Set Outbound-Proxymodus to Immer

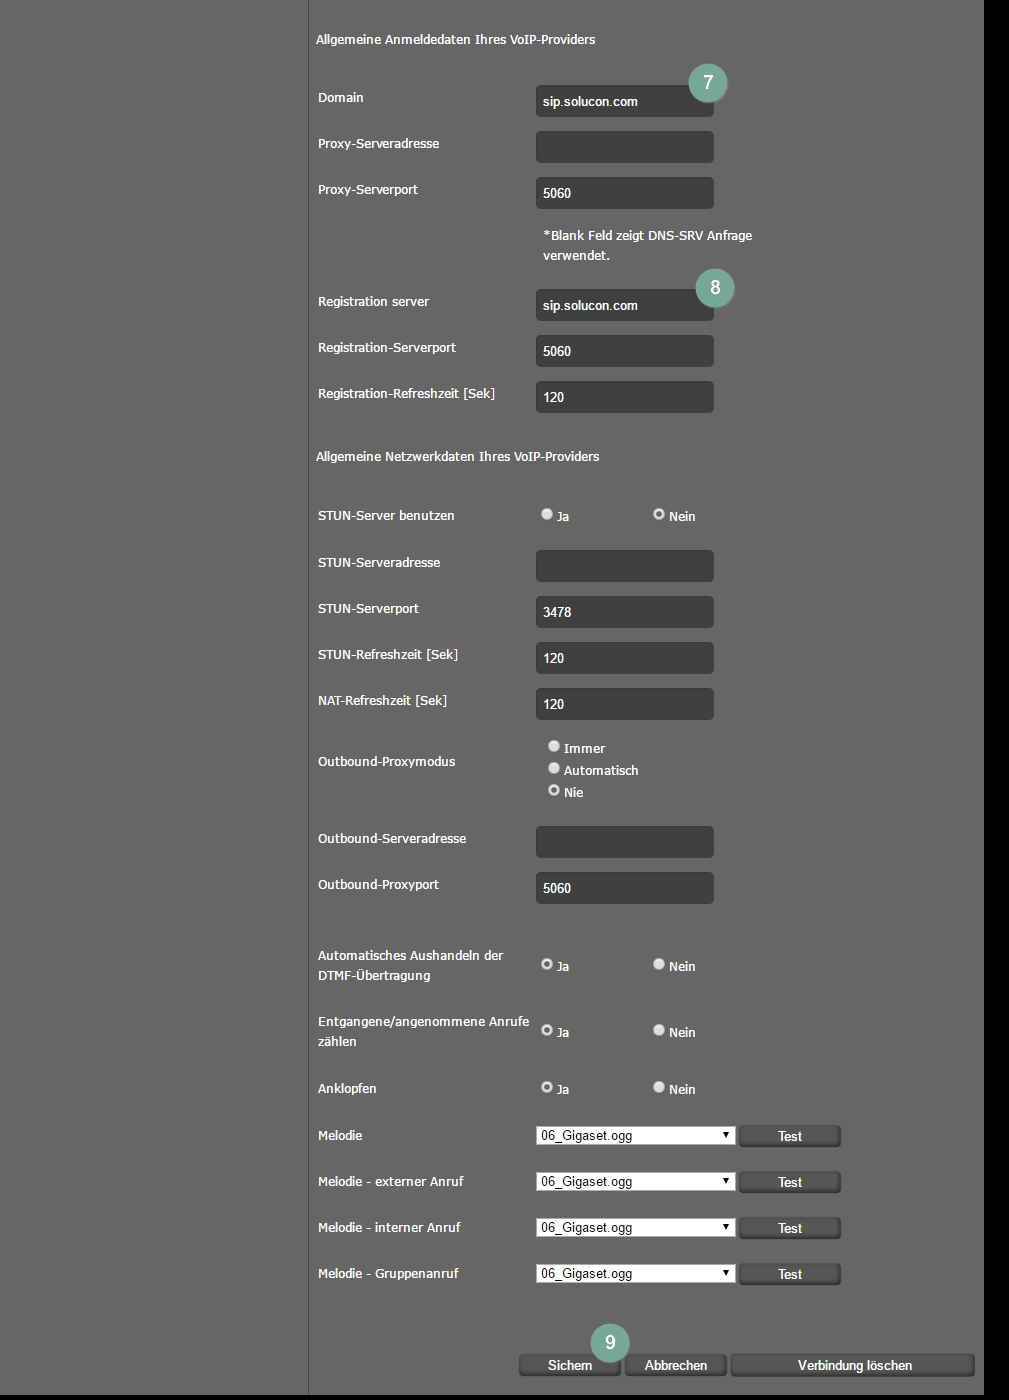tap(554, 747)
